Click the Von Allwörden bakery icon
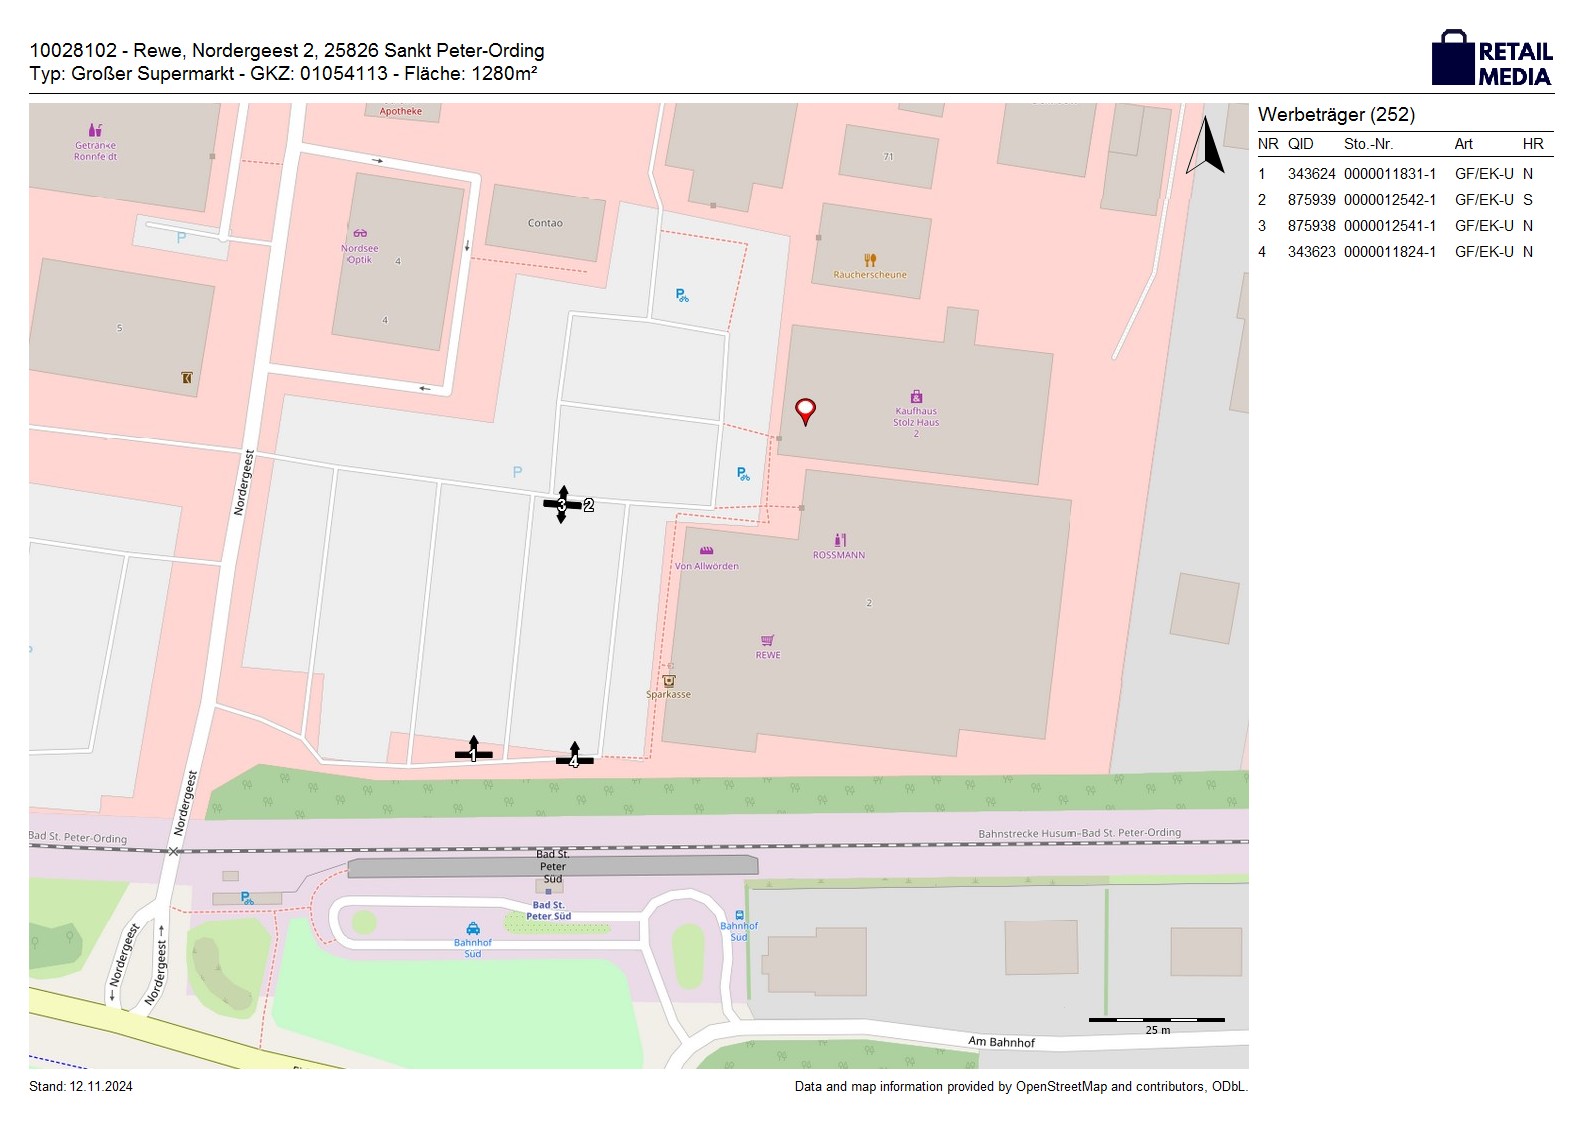Screen dimensions: 1587x1123 pyautogui.click(x=706, y=551)
